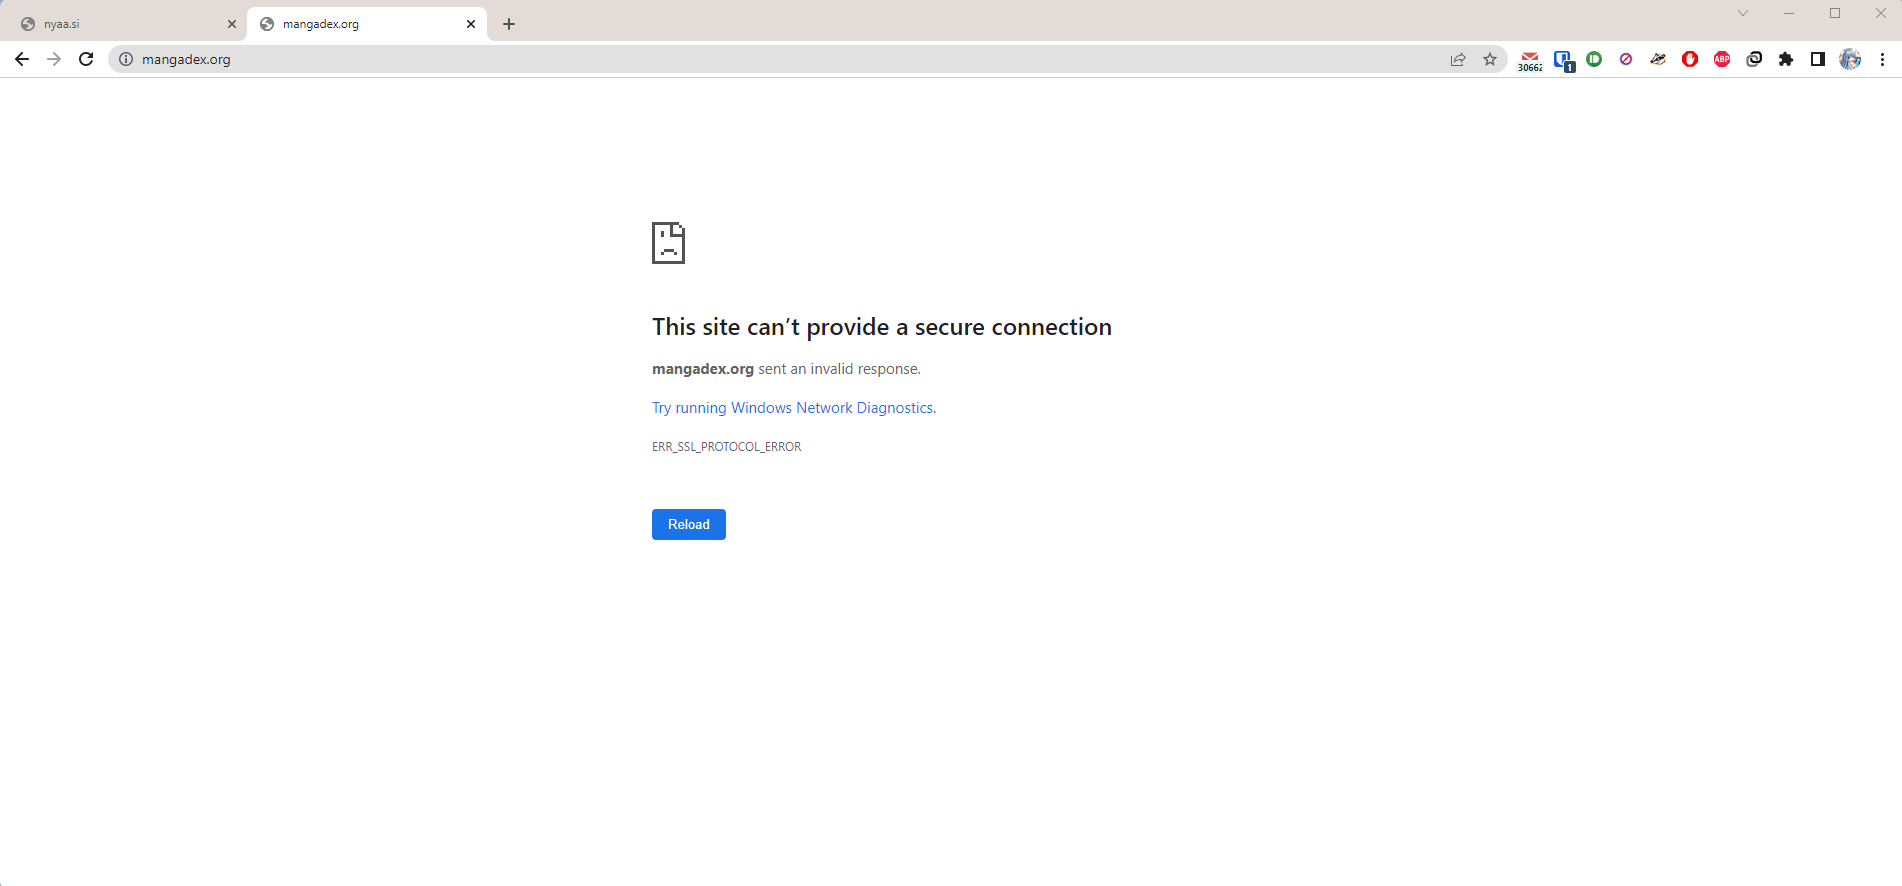Open the Bitwarden extension

[x=1562, y=60]
